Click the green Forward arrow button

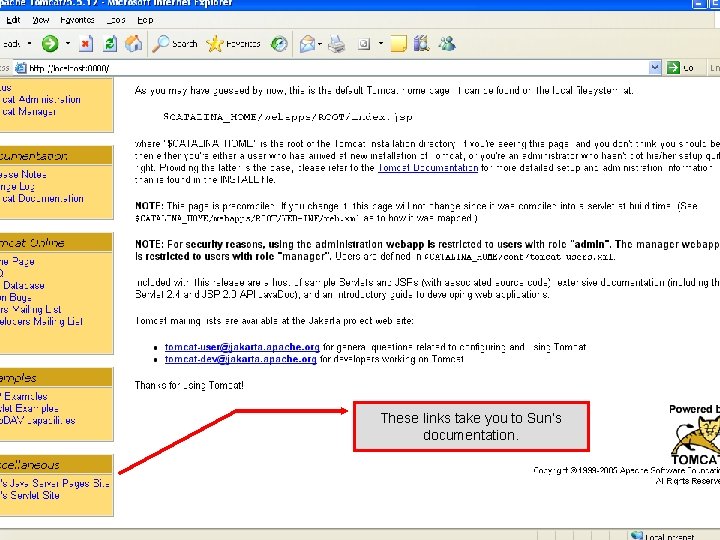50,44
